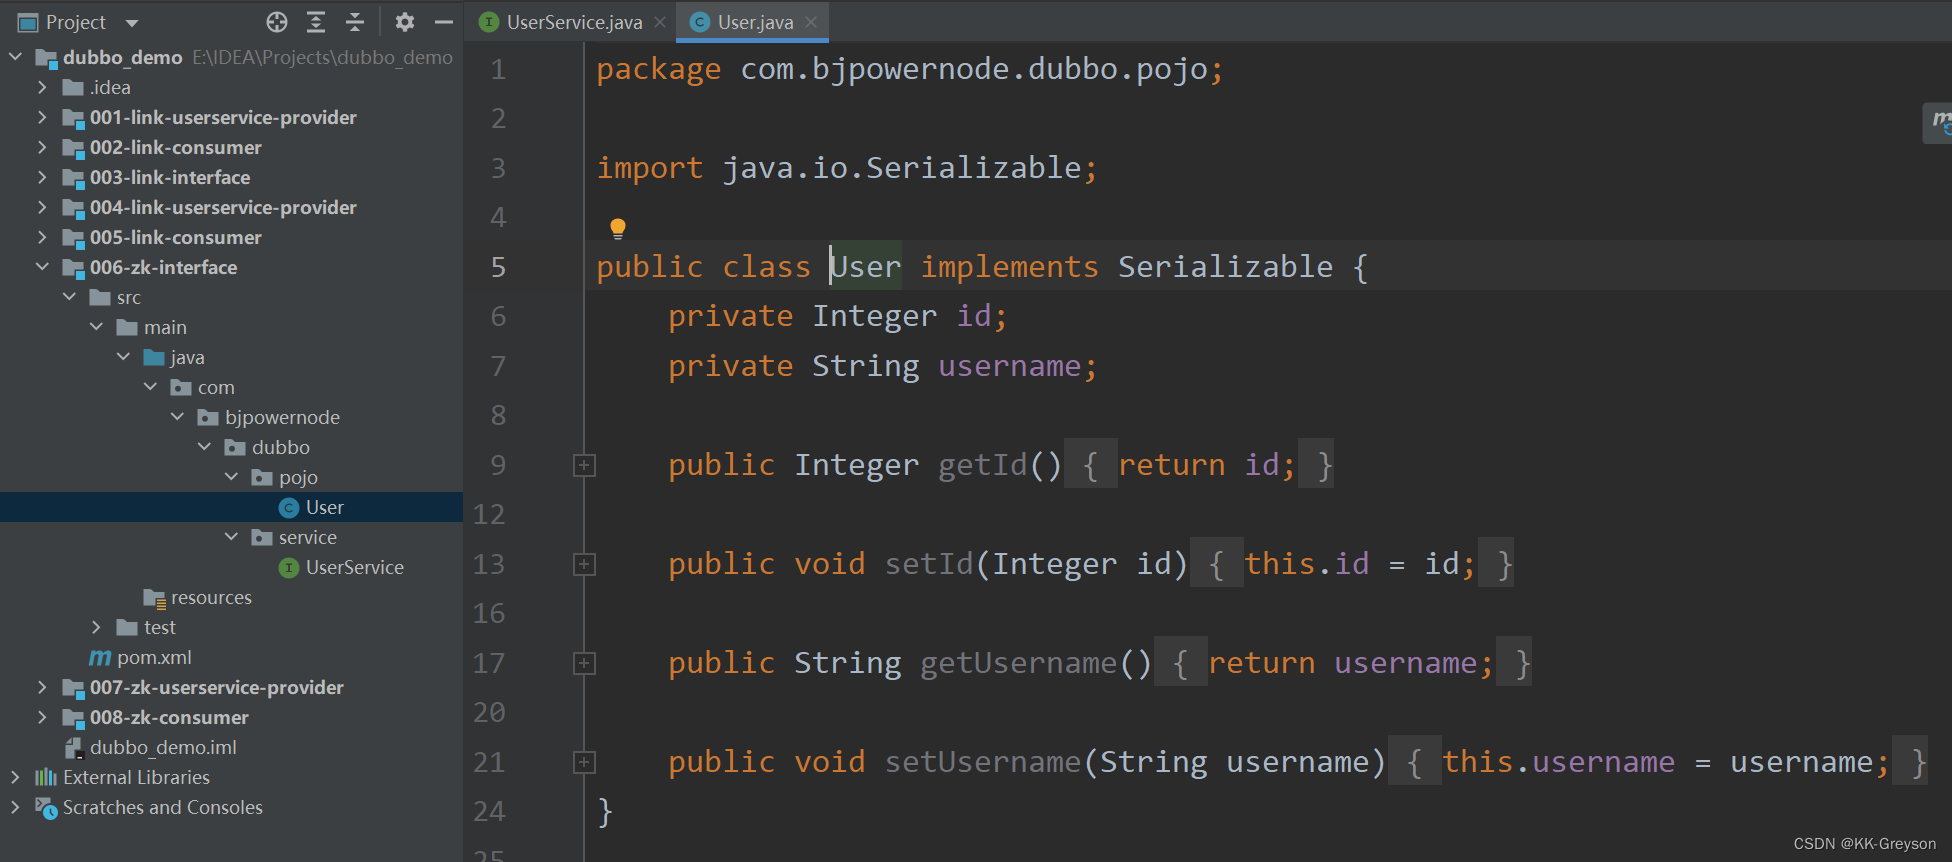Expand the test folder
Screen dimensions: 1952x862
[x=96, y=627]
